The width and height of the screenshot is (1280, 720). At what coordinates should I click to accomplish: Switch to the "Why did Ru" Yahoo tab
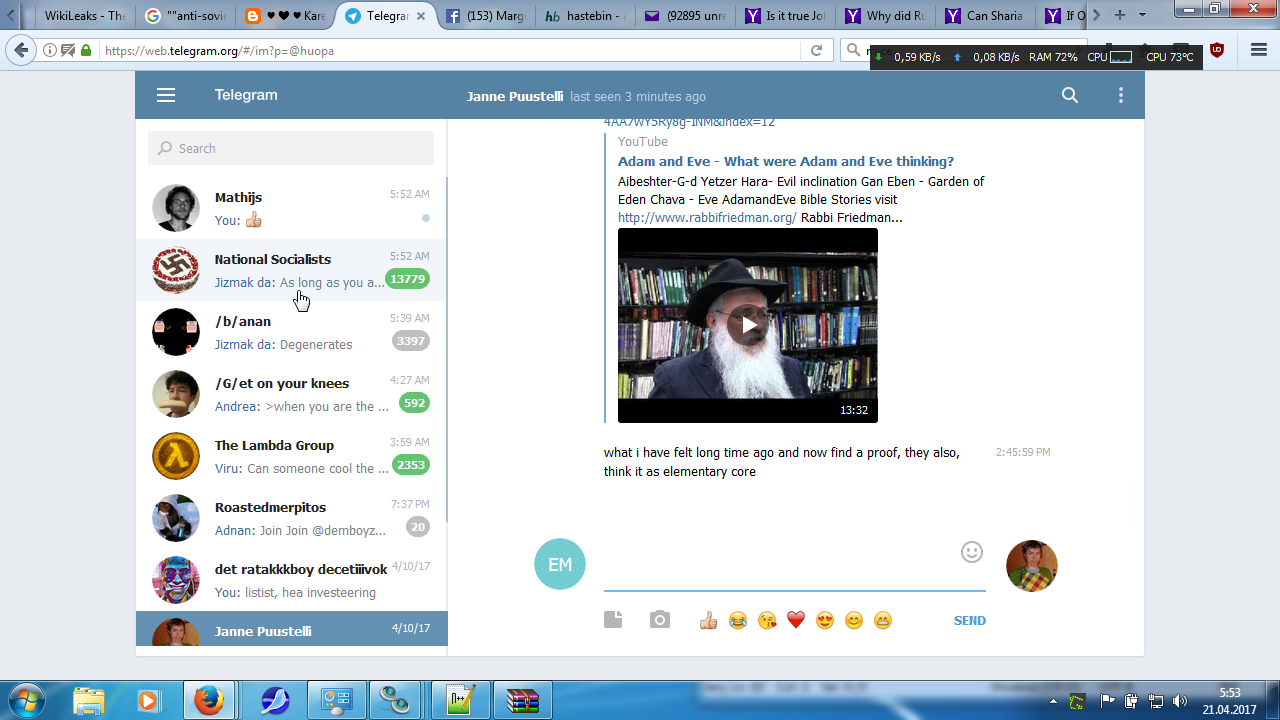(888, 16)
